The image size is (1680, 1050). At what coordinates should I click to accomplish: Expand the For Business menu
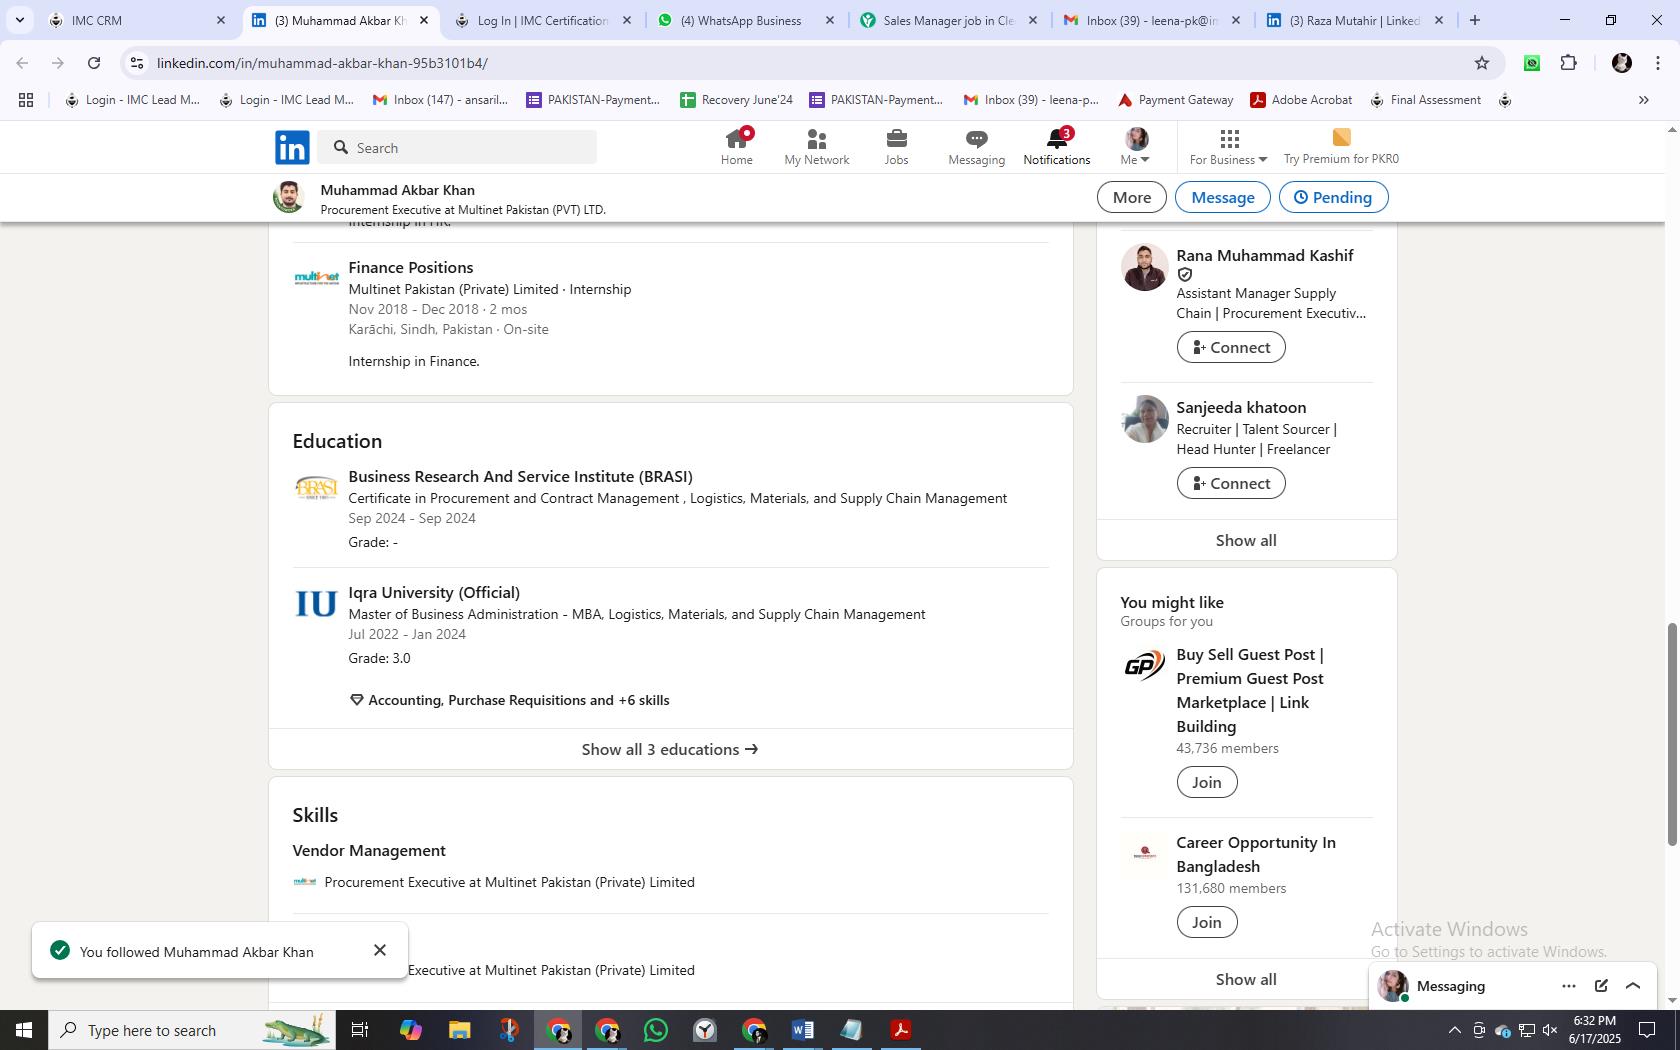pyautogui.click(x=1228, y=147)
